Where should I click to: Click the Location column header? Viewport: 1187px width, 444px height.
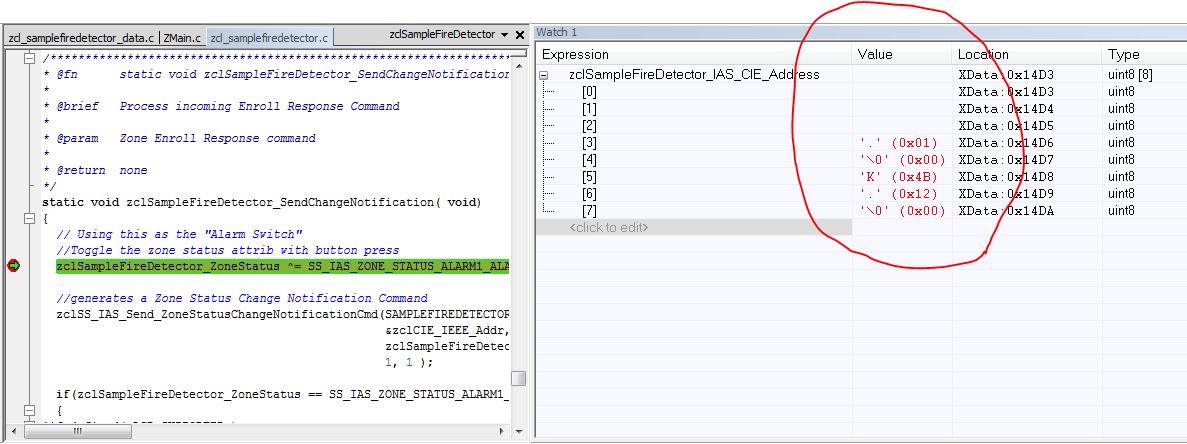[x=983, y=54]
